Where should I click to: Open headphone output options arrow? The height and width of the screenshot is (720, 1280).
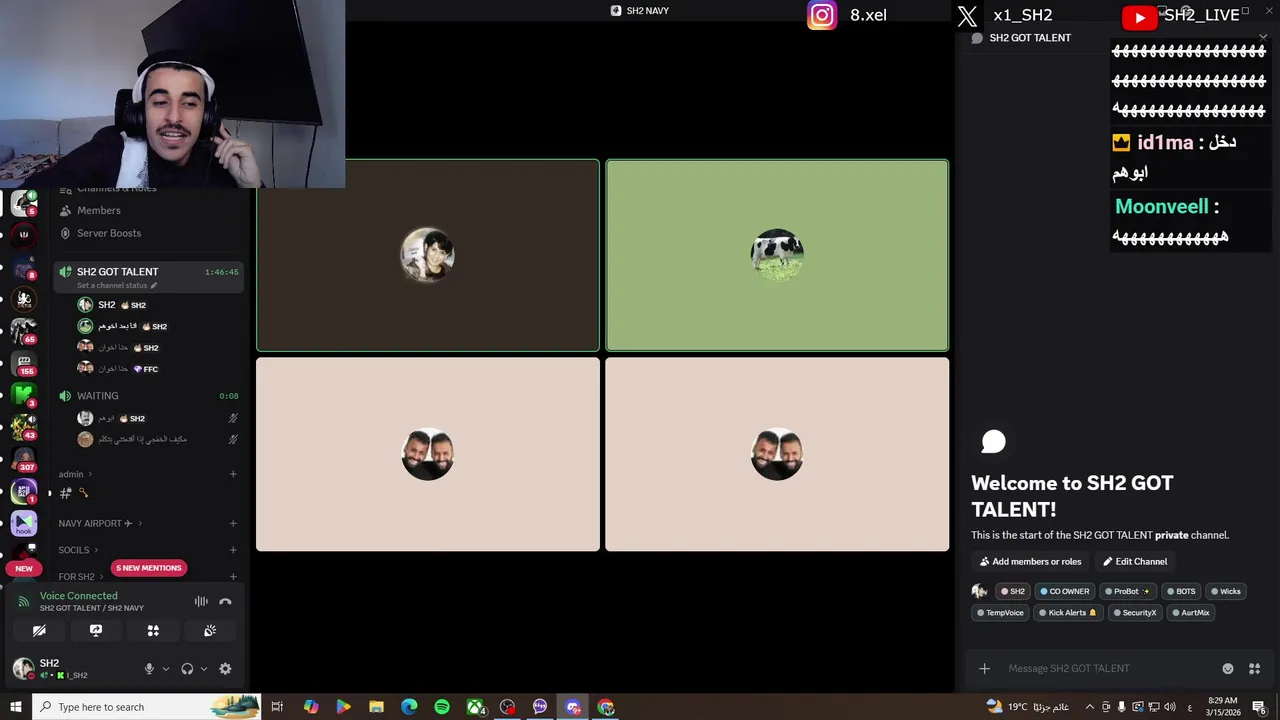[x=204, y=669]
